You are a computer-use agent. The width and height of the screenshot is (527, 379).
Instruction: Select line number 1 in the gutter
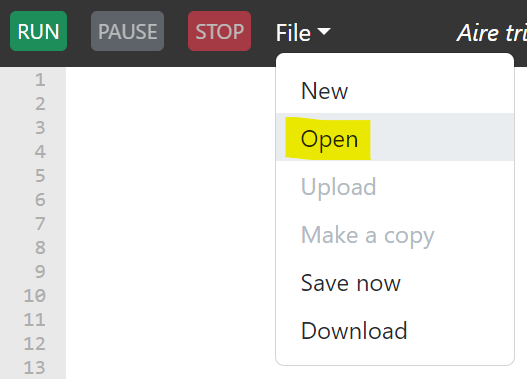pyautogui.click(x=40, y=80)
